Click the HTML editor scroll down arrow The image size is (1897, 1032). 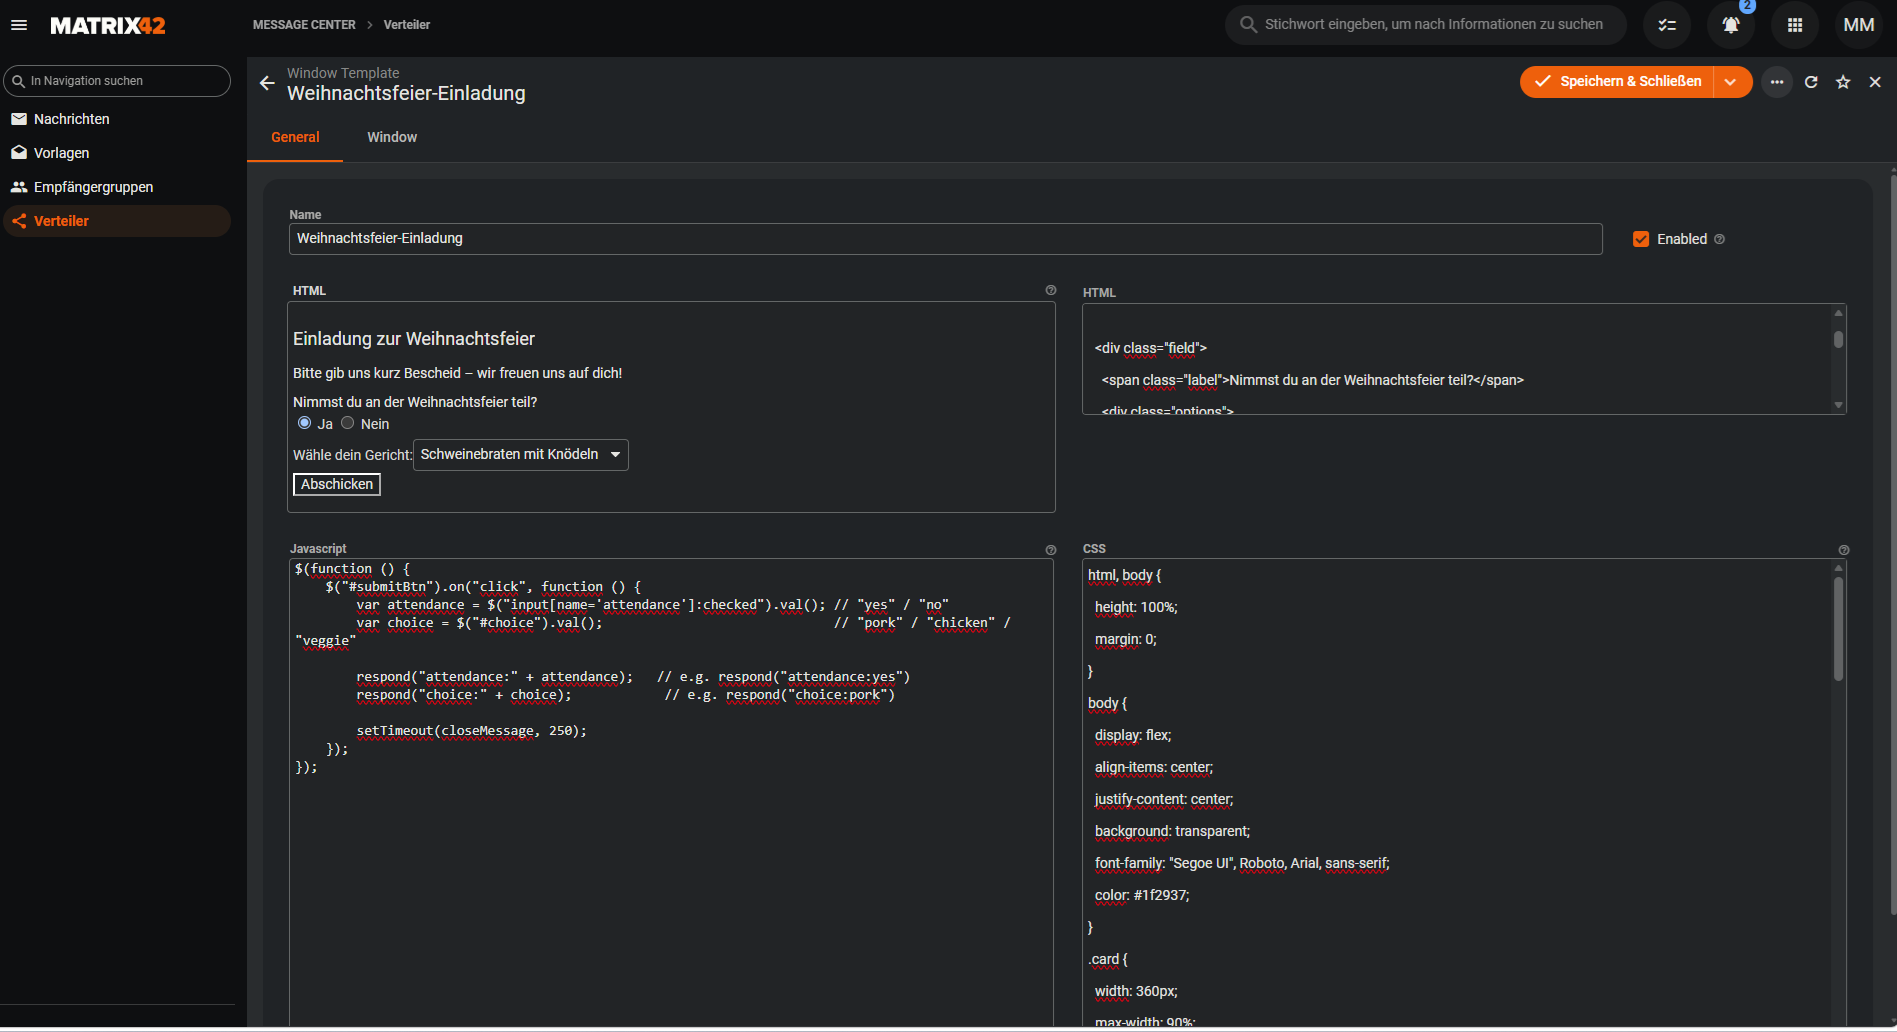point(1838,405)
